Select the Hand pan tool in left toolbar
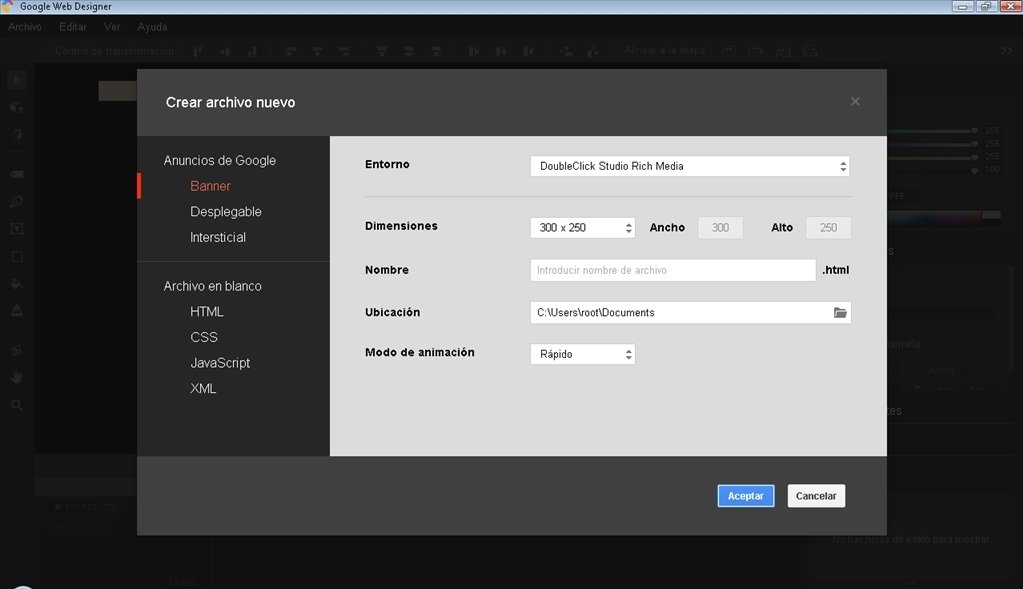Viewport: 1023px width, 589px height. [17, 377]
